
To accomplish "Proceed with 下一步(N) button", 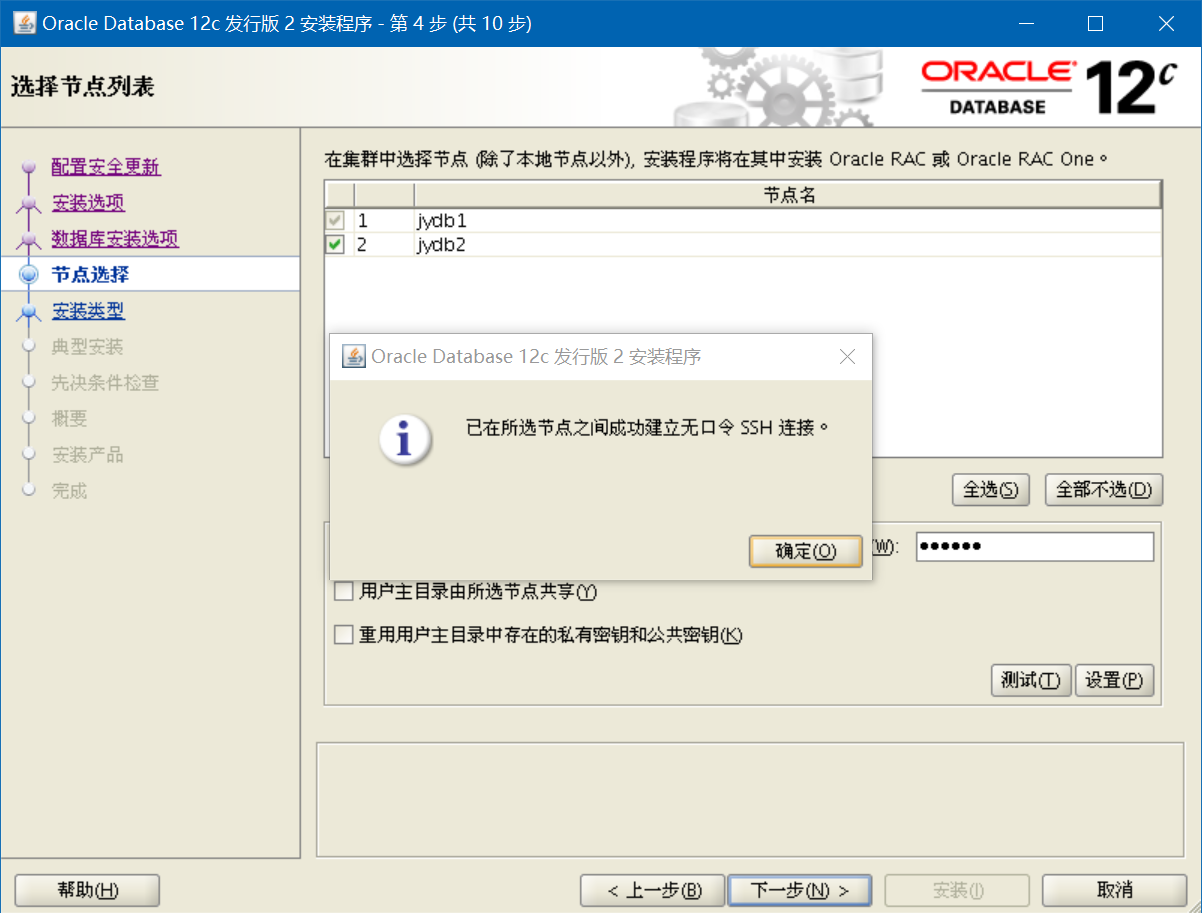I will click(799, 890).
